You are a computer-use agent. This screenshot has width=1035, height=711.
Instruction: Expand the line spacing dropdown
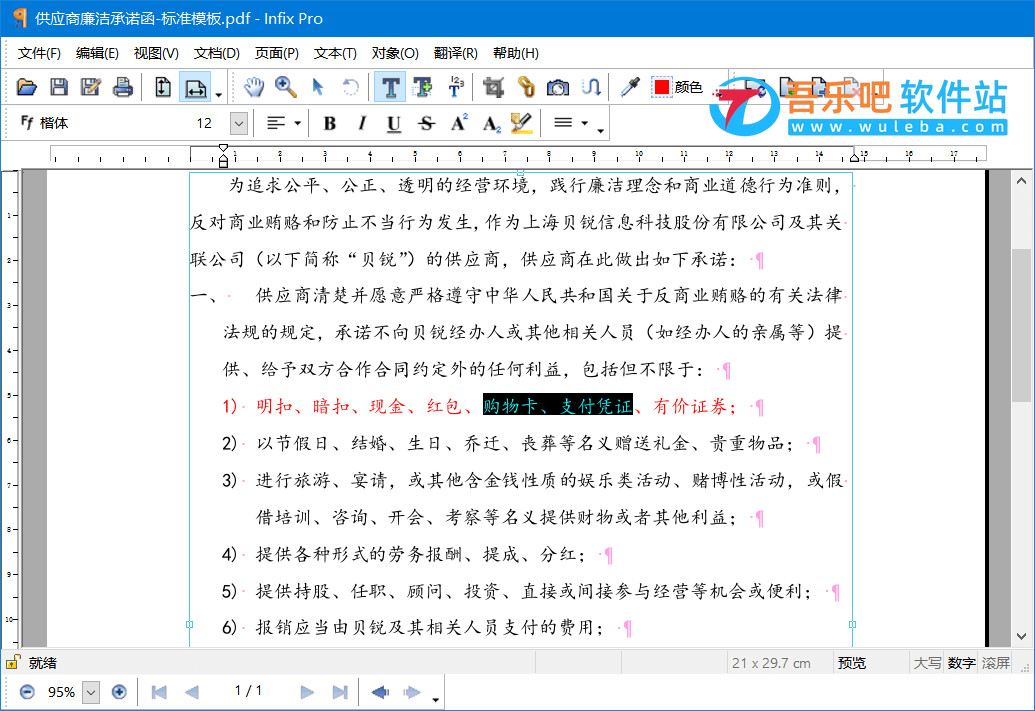pos(585,123)
